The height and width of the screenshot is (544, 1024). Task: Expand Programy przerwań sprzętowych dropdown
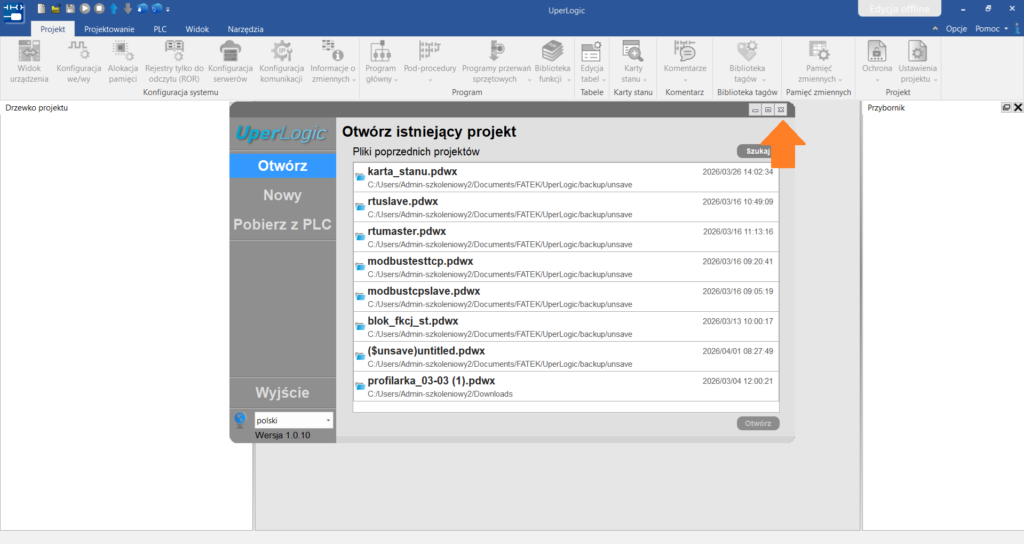click(x=530, y=80)
